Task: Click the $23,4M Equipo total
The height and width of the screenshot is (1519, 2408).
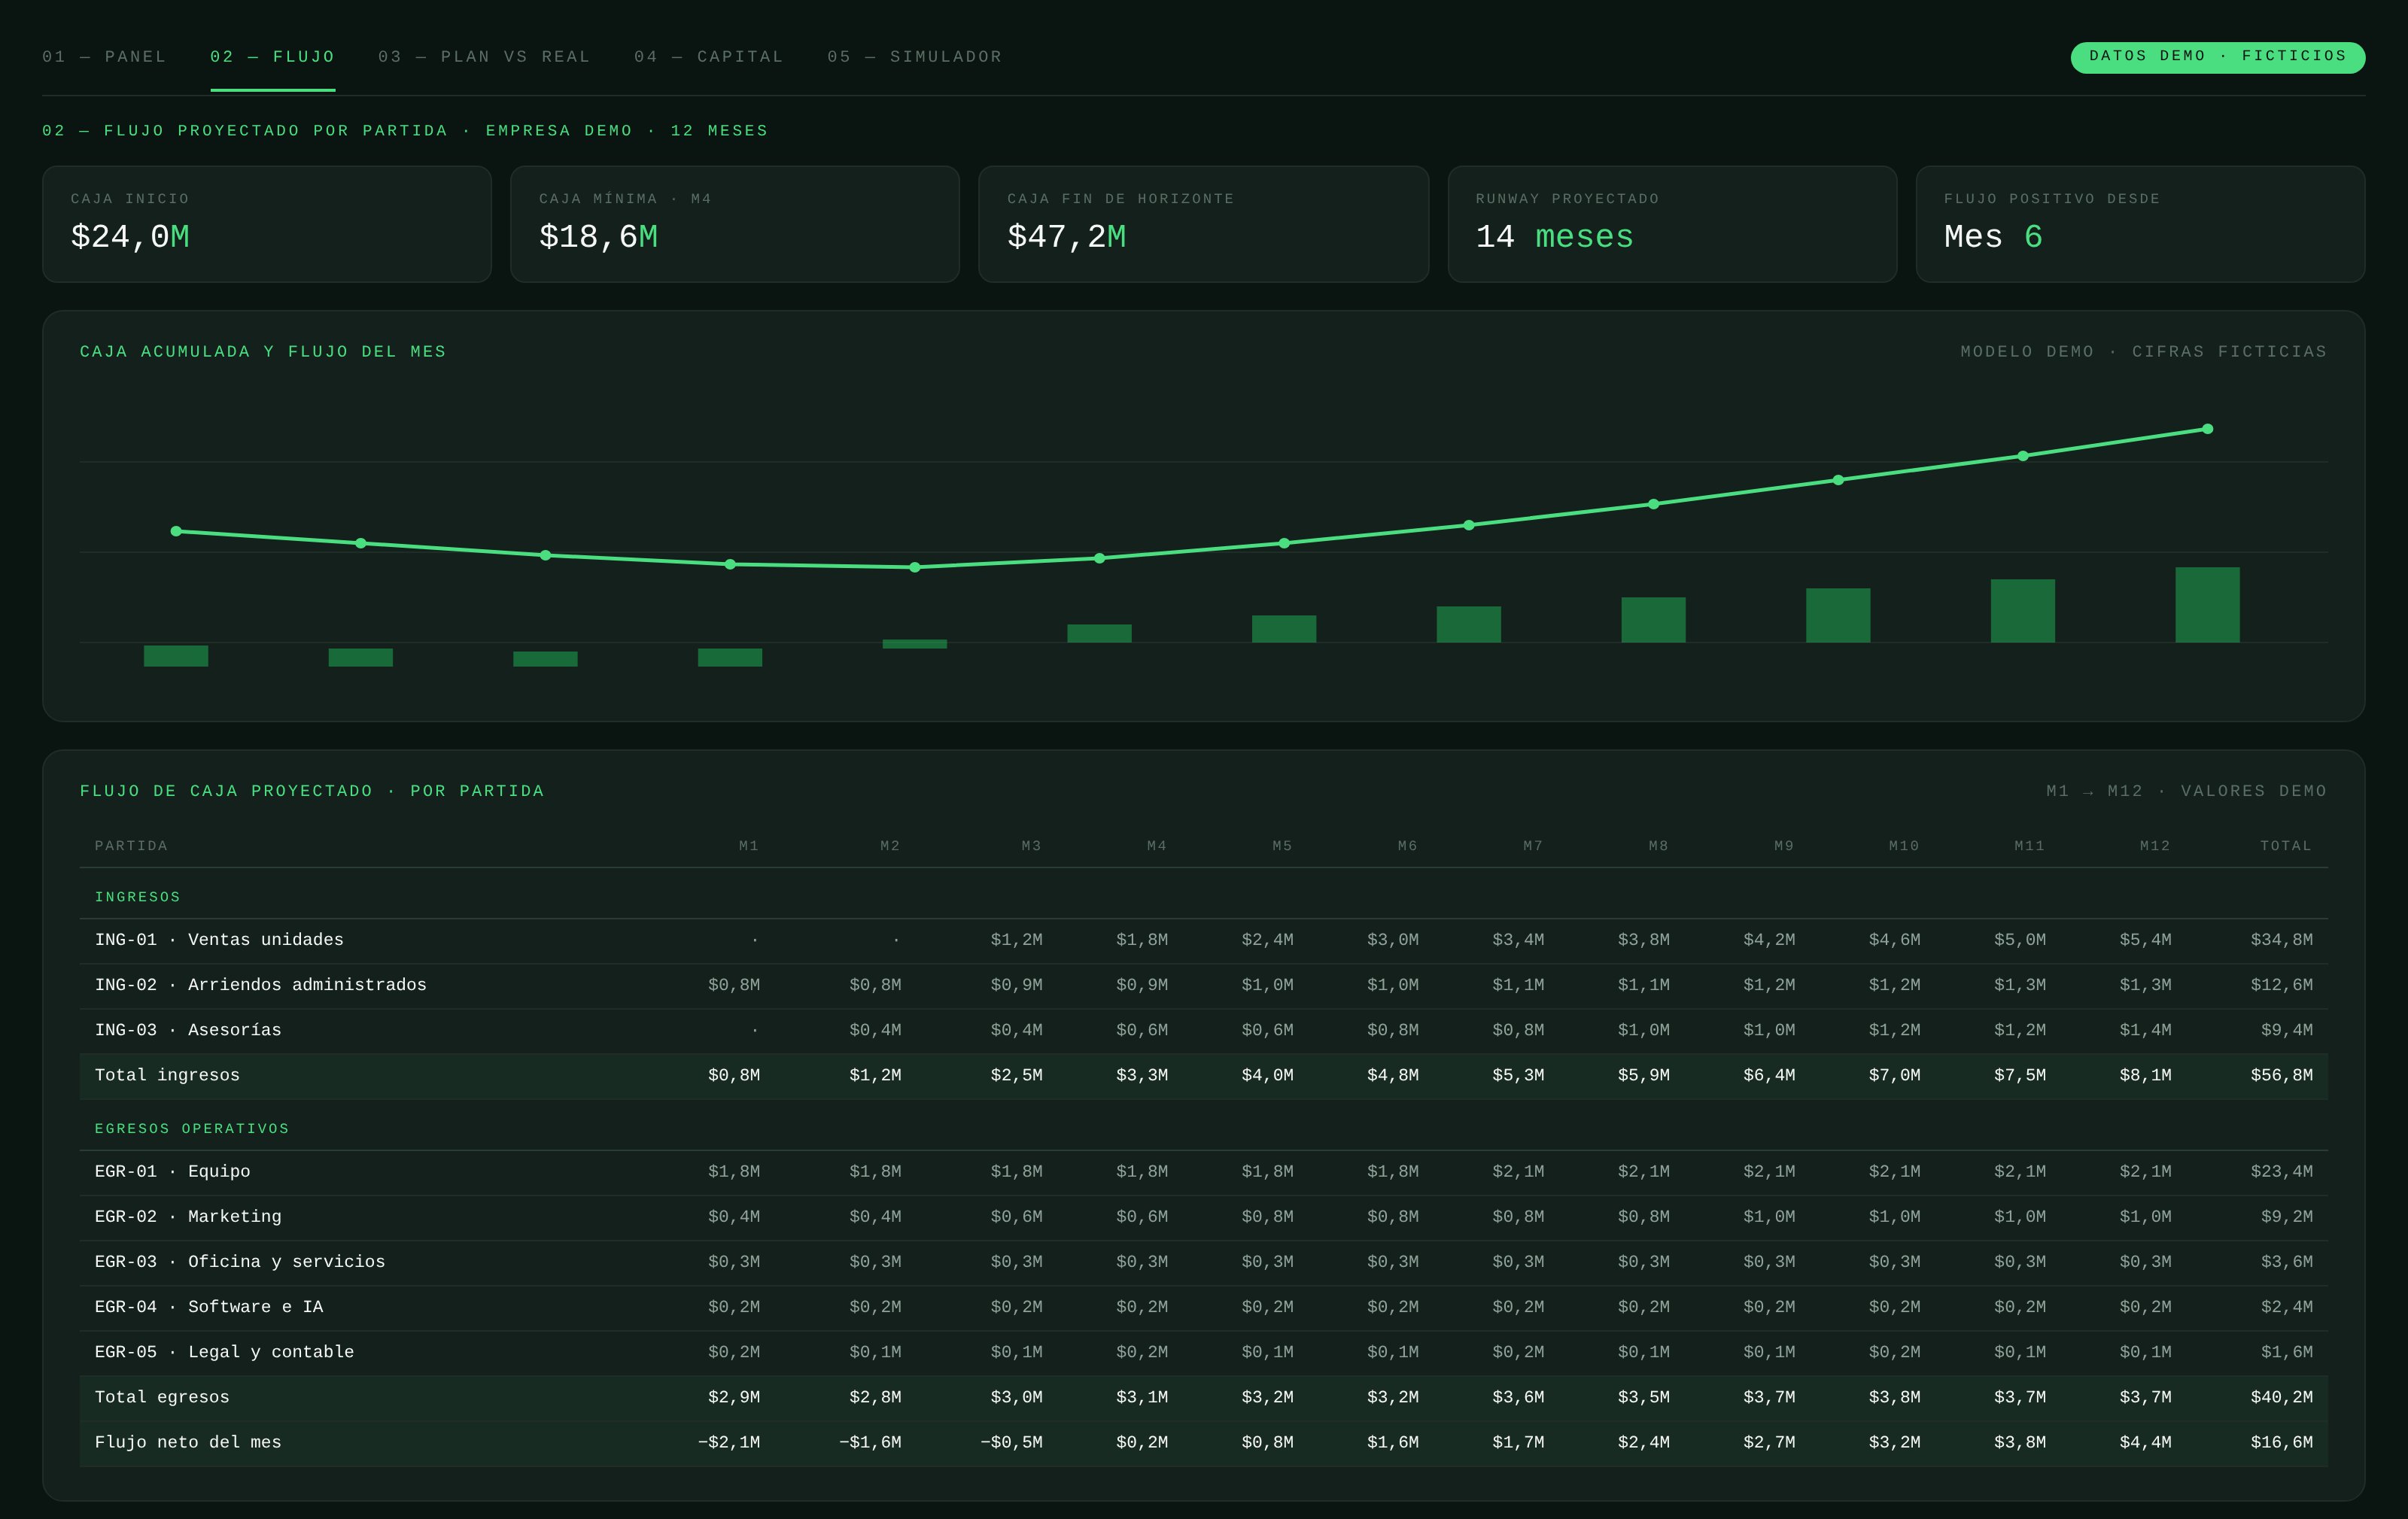Action: 2281,1172
